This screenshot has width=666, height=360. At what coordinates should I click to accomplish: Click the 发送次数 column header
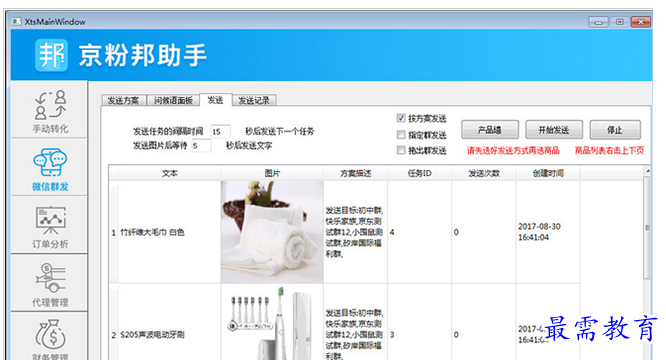click(484, 173)
